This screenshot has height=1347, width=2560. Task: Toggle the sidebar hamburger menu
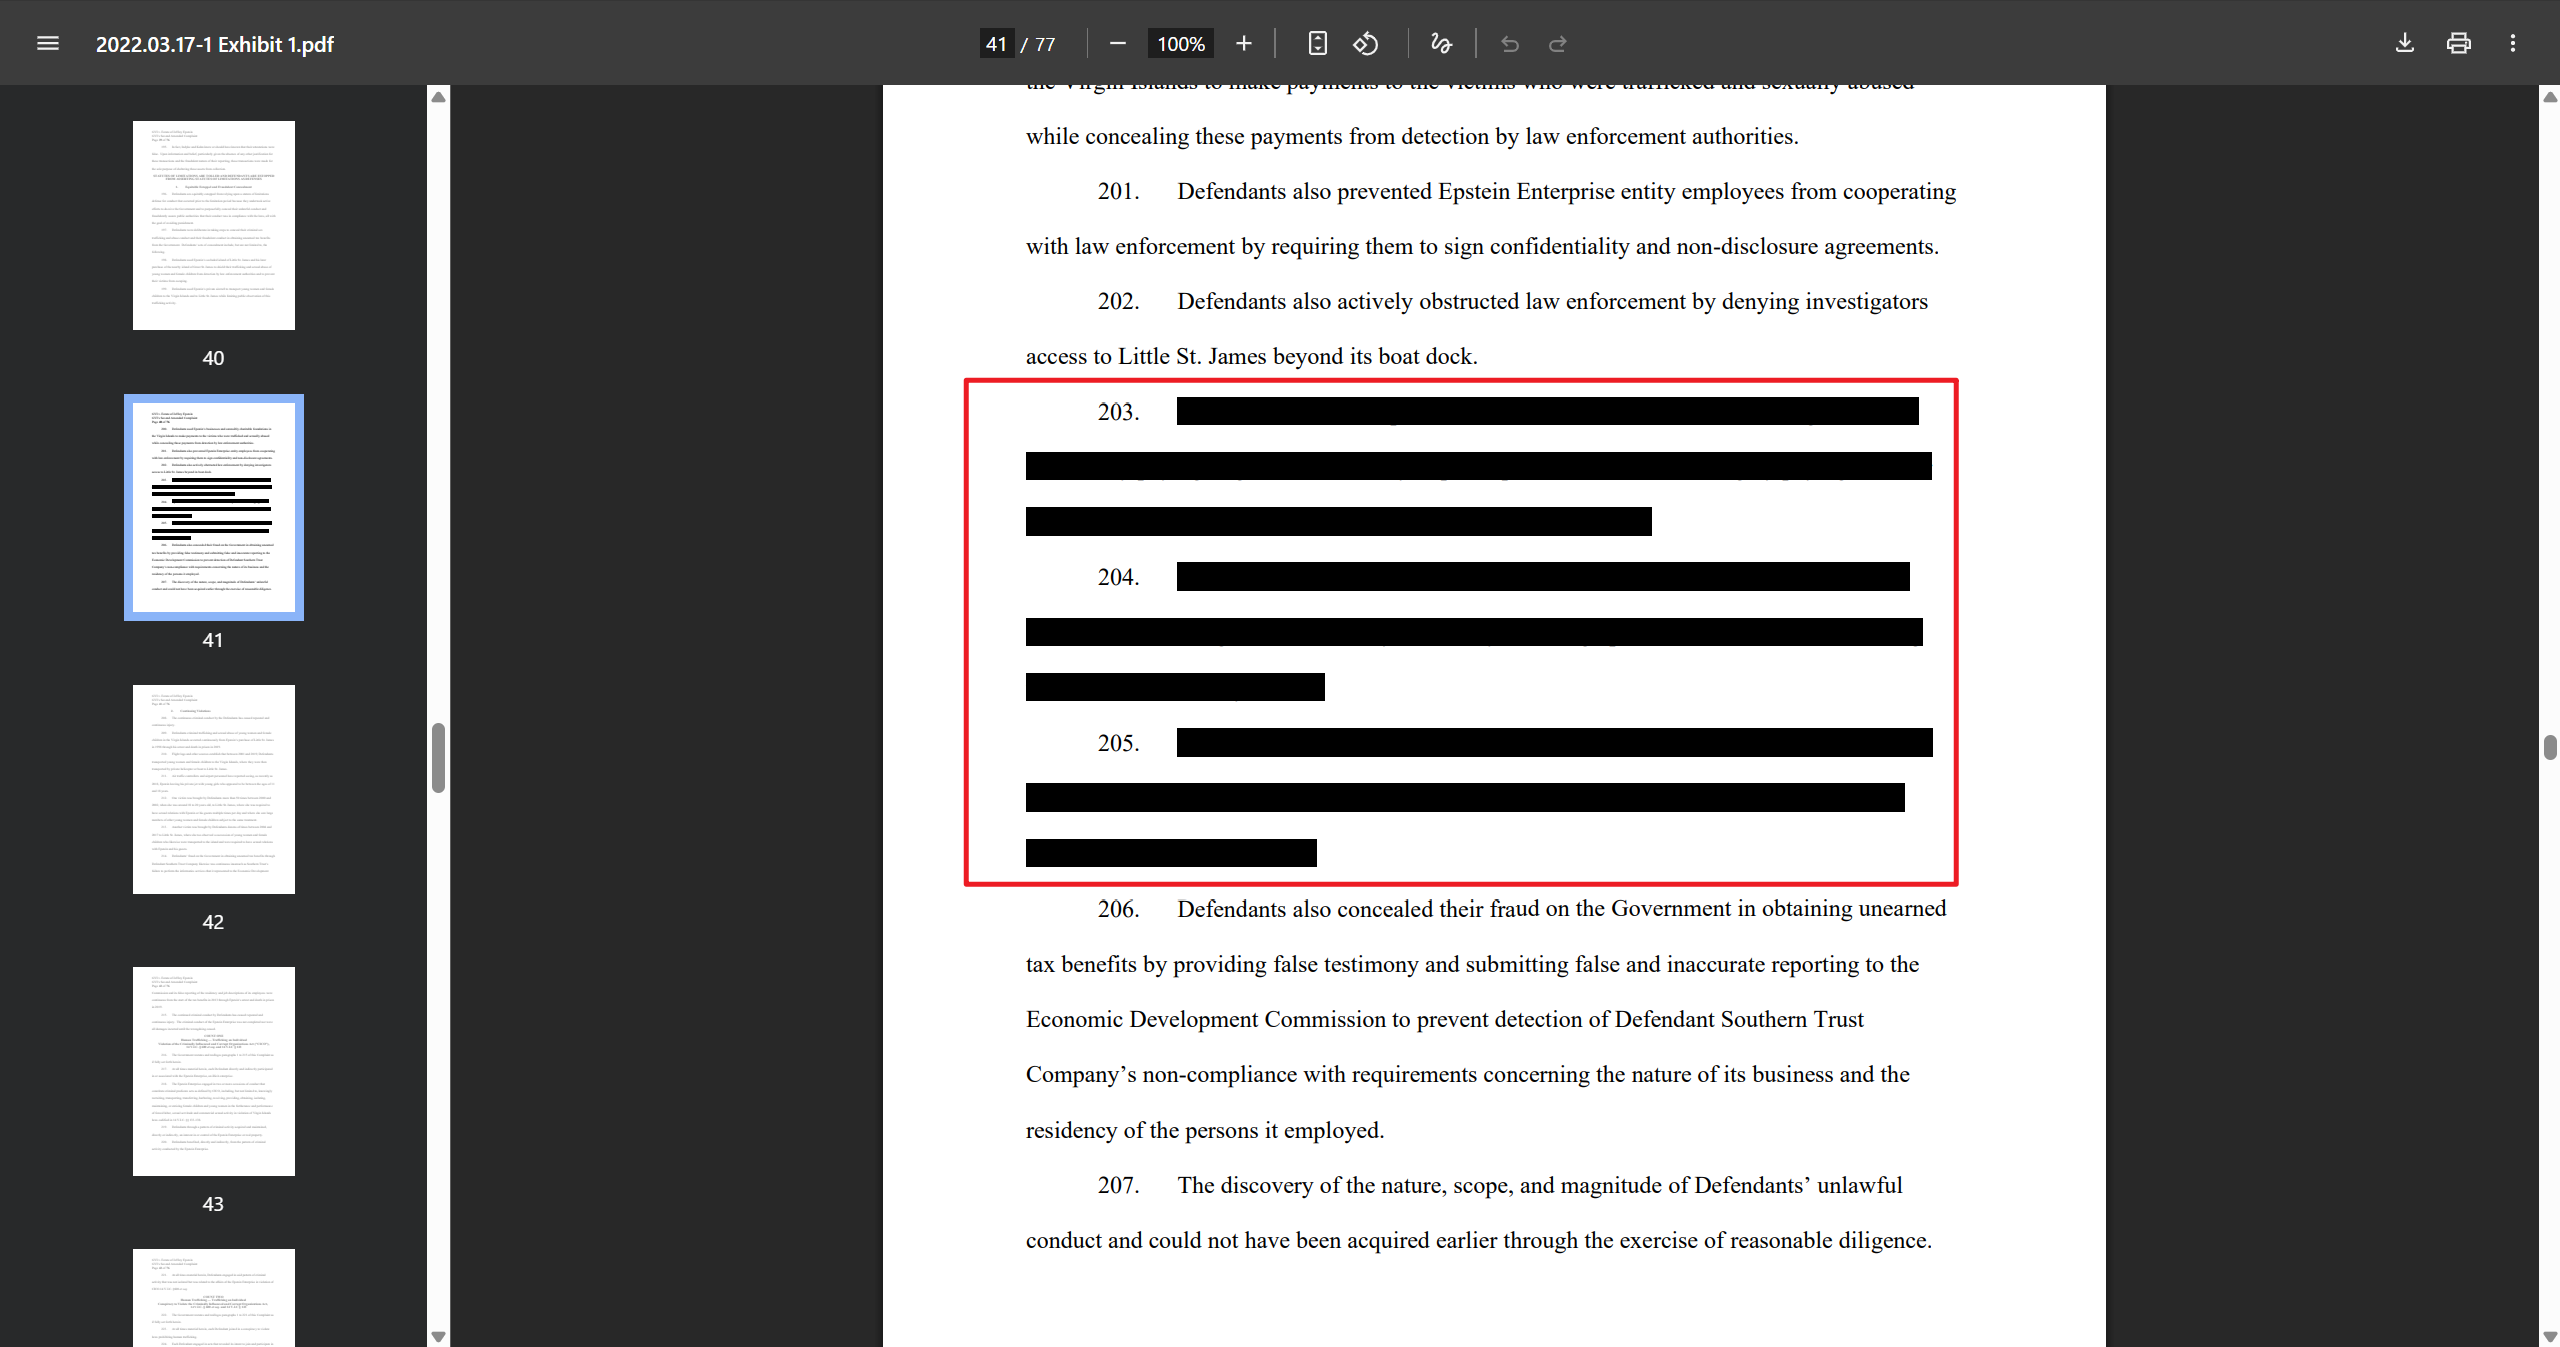[47, 43]
